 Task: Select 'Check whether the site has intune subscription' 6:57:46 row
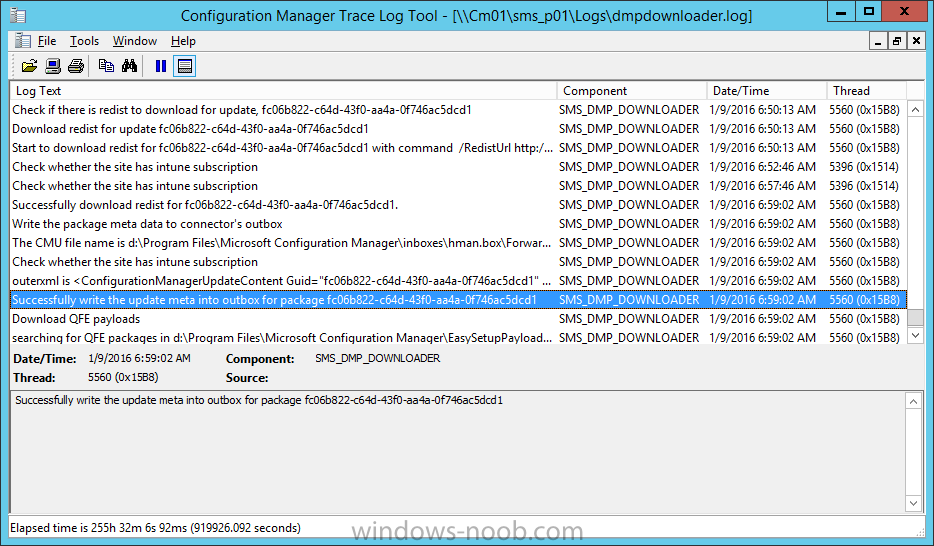(458, 186)
